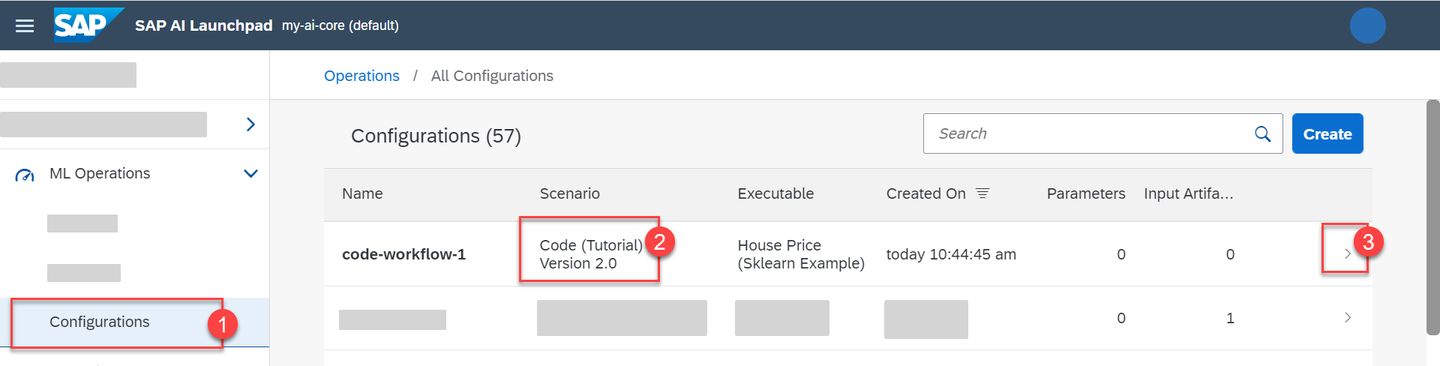Follow the Operations breadcrumb link
This screenshot has width=1440, height=366.
point(362,76)
